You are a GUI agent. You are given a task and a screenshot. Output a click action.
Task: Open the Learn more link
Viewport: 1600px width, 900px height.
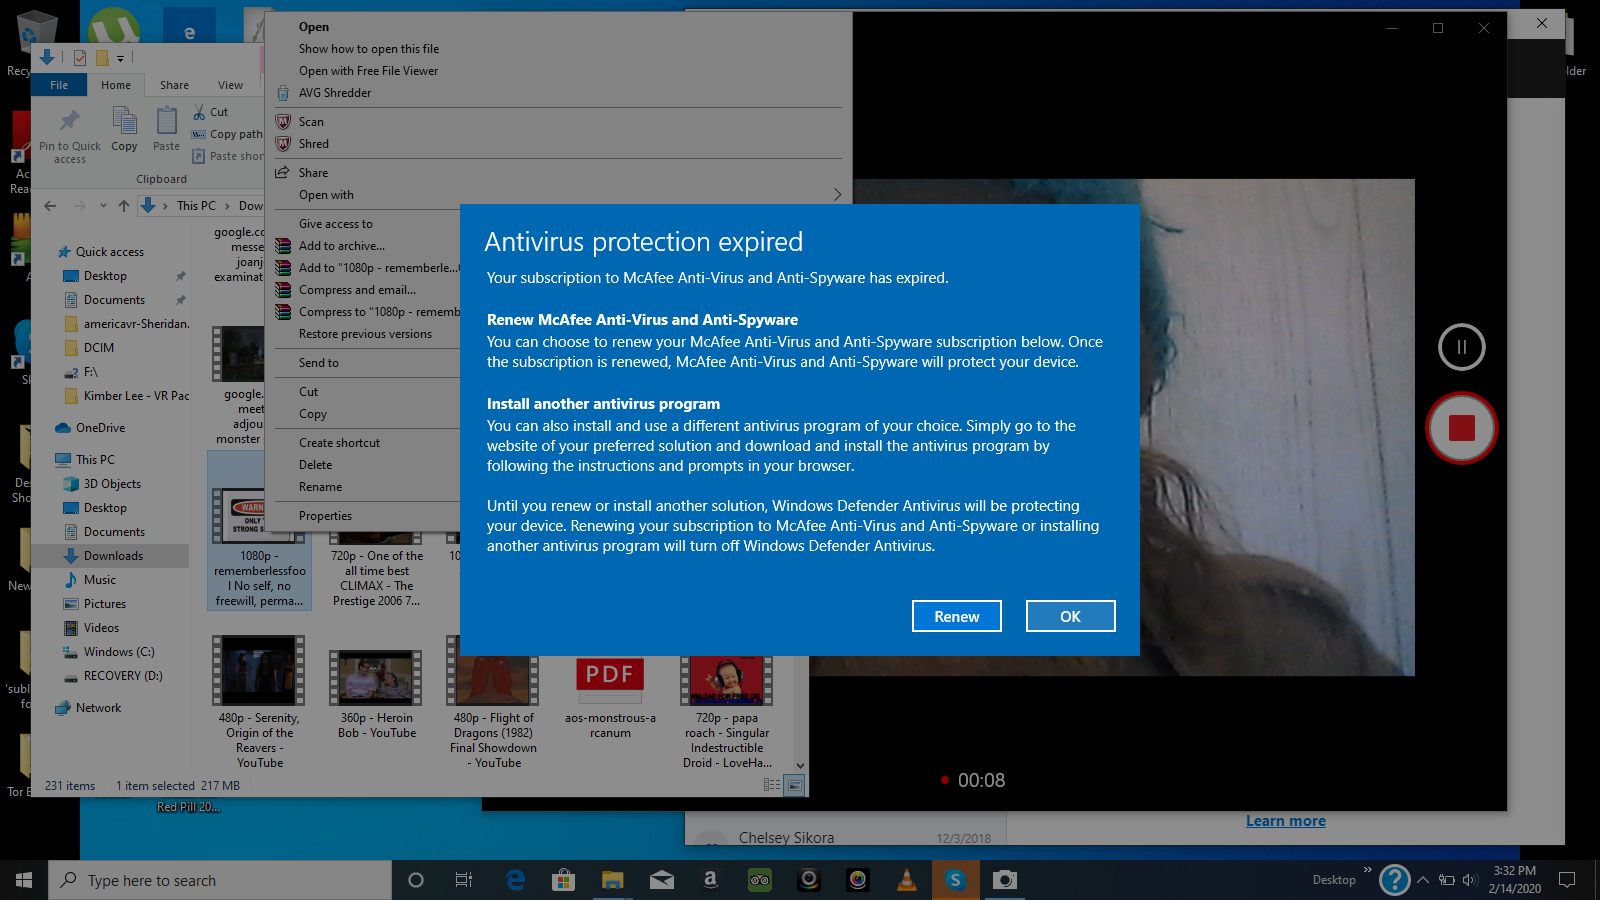1286,821
